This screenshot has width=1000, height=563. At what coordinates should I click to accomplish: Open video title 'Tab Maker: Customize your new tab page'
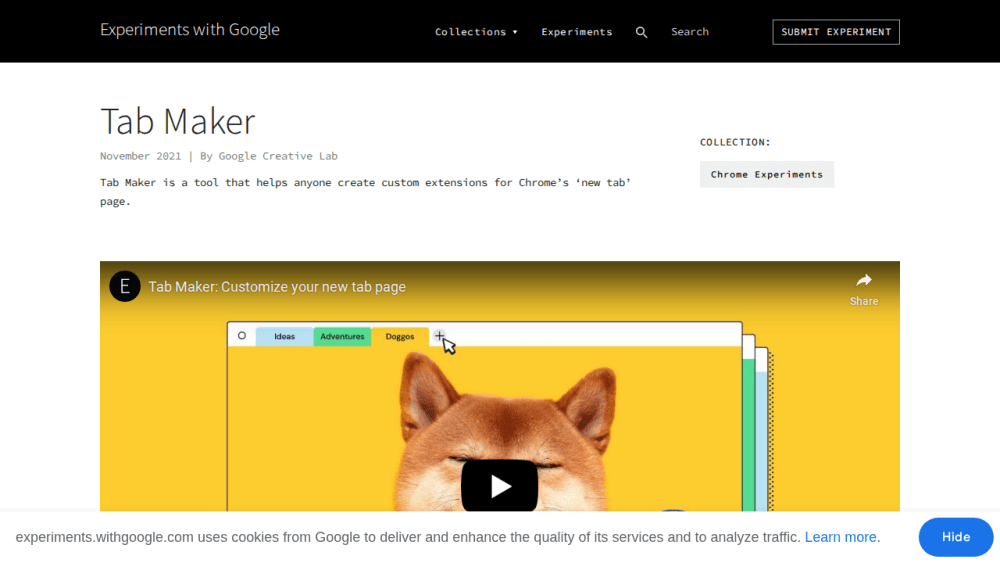point(277,287)
